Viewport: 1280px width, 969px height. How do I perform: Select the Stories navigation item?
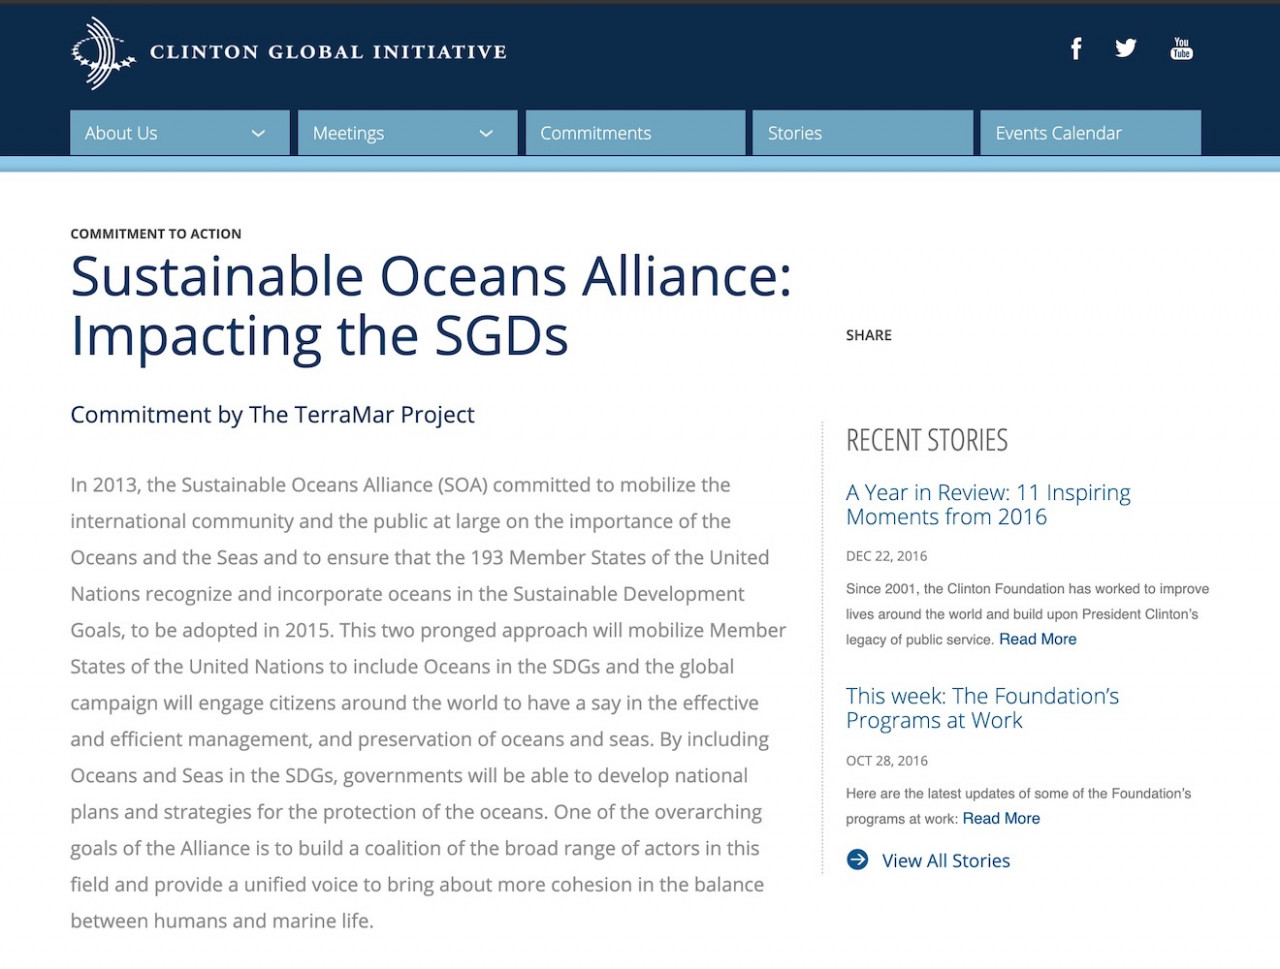(794, 133)
